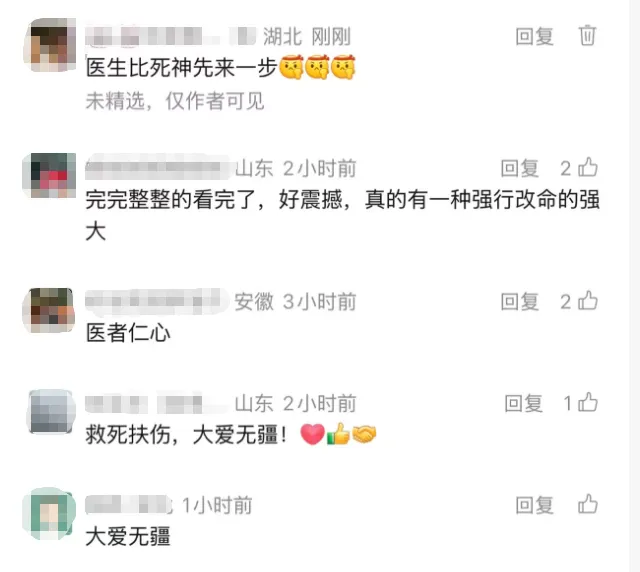Like the comment '完完整整的看完了'

tap(588, 168)
